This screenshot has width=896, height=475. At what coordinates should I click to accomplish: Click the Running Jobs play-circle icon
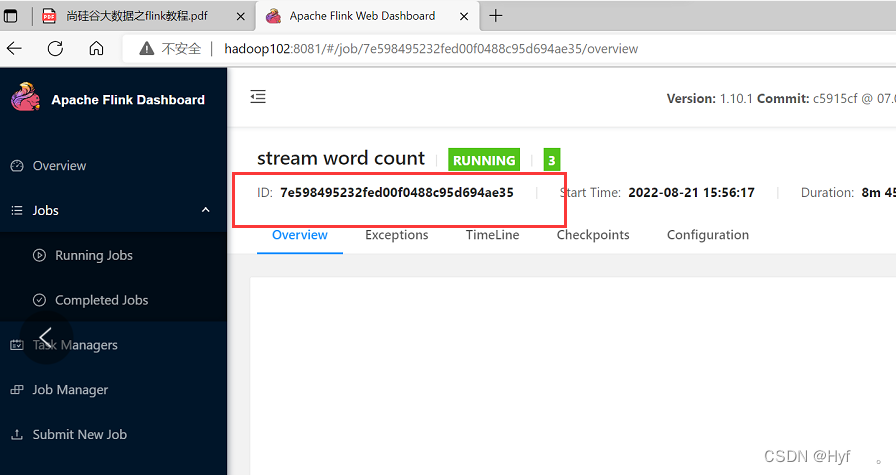point(39,255)
